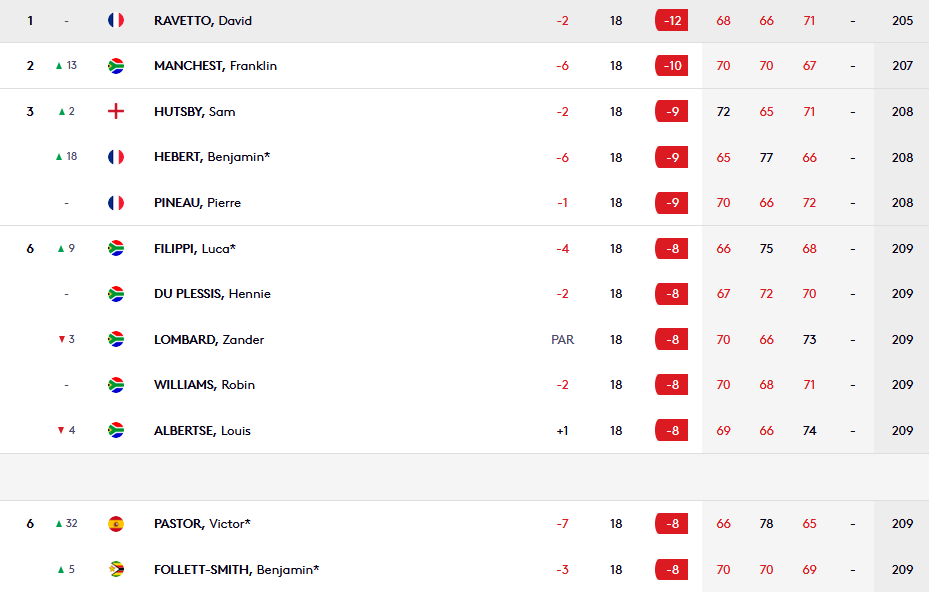Screen dimensions: 929x592
Task: Click the red down arrow in ALBERTSE's row
Action: click(61, 430)
